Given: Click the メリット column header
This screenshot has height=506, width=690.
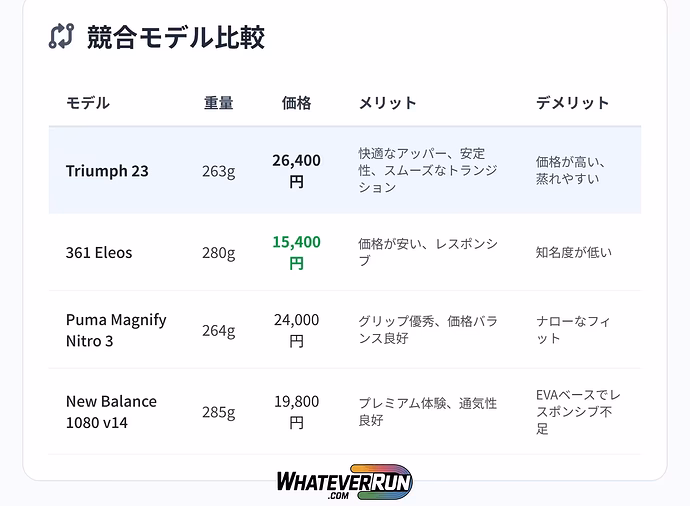Looking at the screenshot, I should point(387,103).
